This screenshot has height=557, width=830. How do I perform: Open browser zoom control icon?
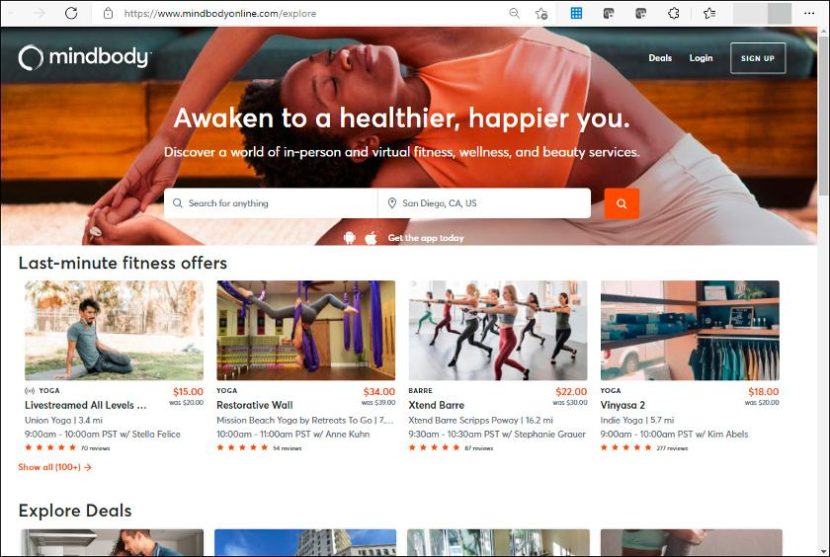point(514,13)
